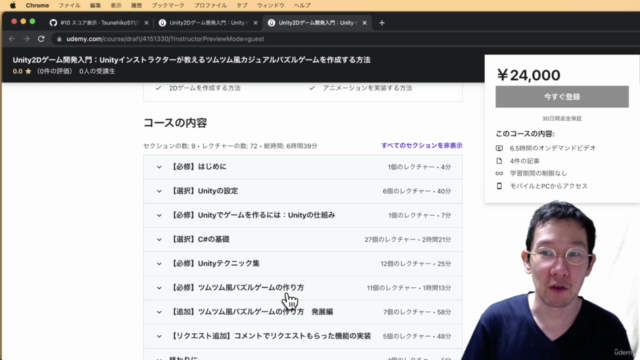Click the 【必修】Unityテクニック集 section title

[x=215, y=263]
